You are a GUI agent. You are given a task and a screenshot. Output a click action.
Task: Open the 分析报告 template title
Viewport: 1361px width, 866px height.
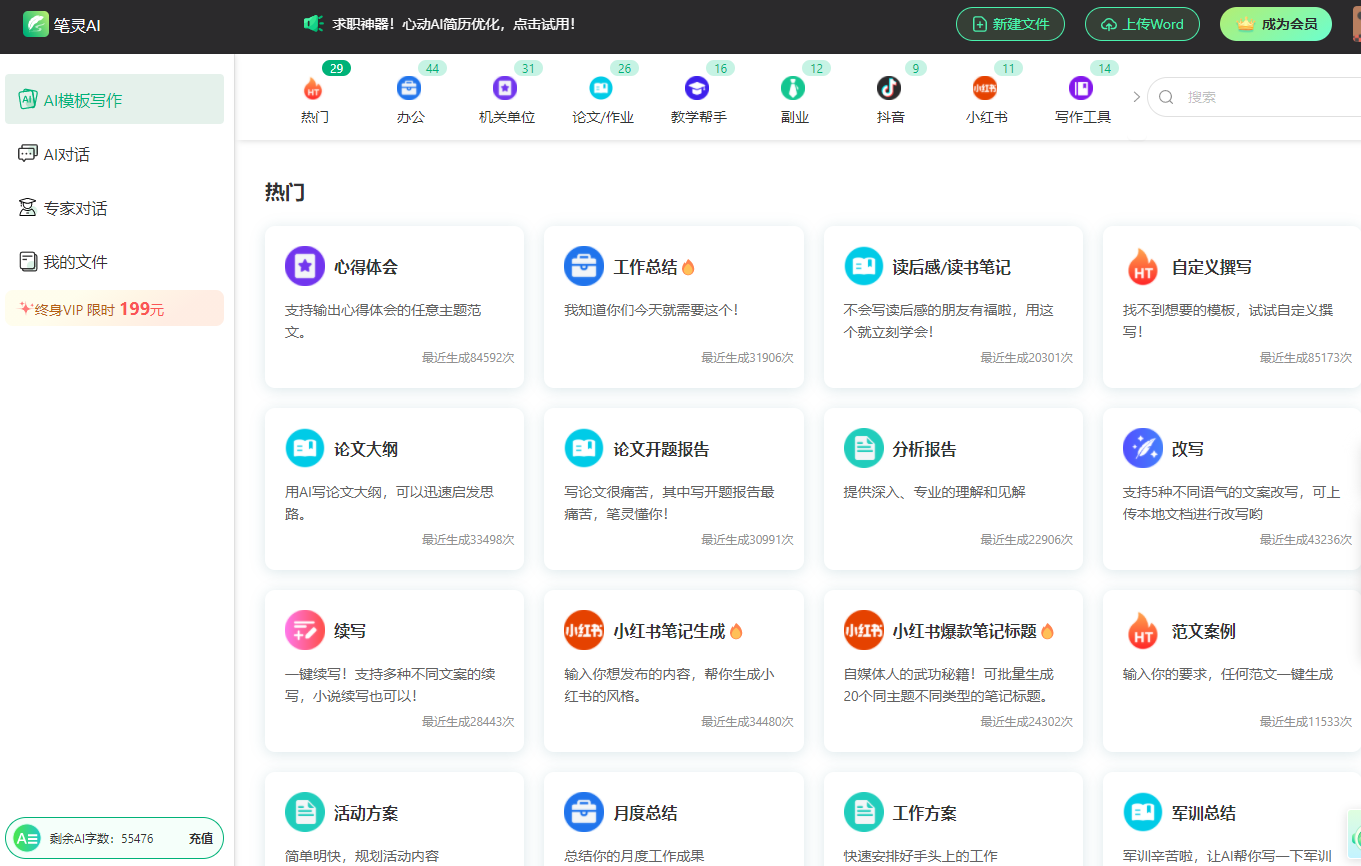(x=924, y=449)
